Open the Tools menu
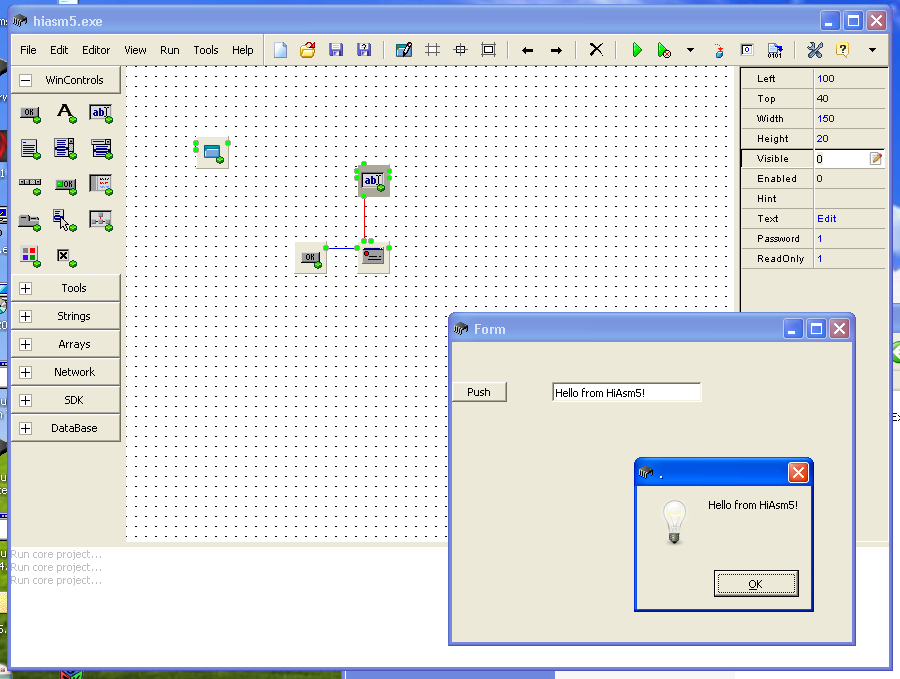Screen dimensions: 900x679 click(x=205, y=50)
